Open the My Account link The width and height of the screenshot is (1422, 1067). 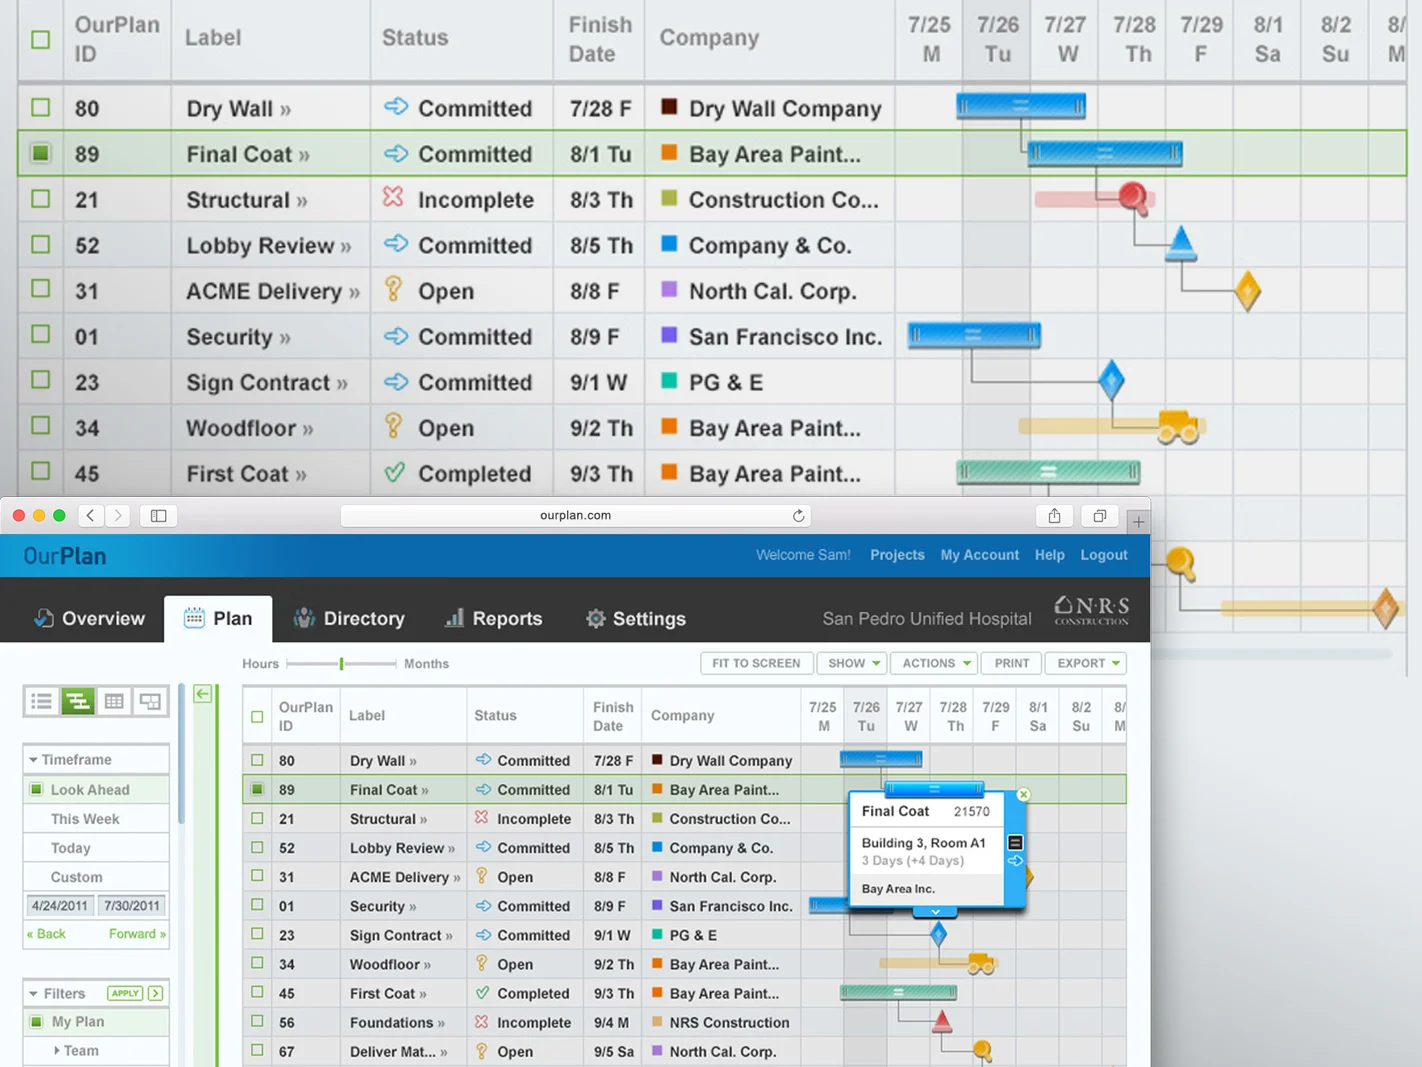[x=979, y=555]
